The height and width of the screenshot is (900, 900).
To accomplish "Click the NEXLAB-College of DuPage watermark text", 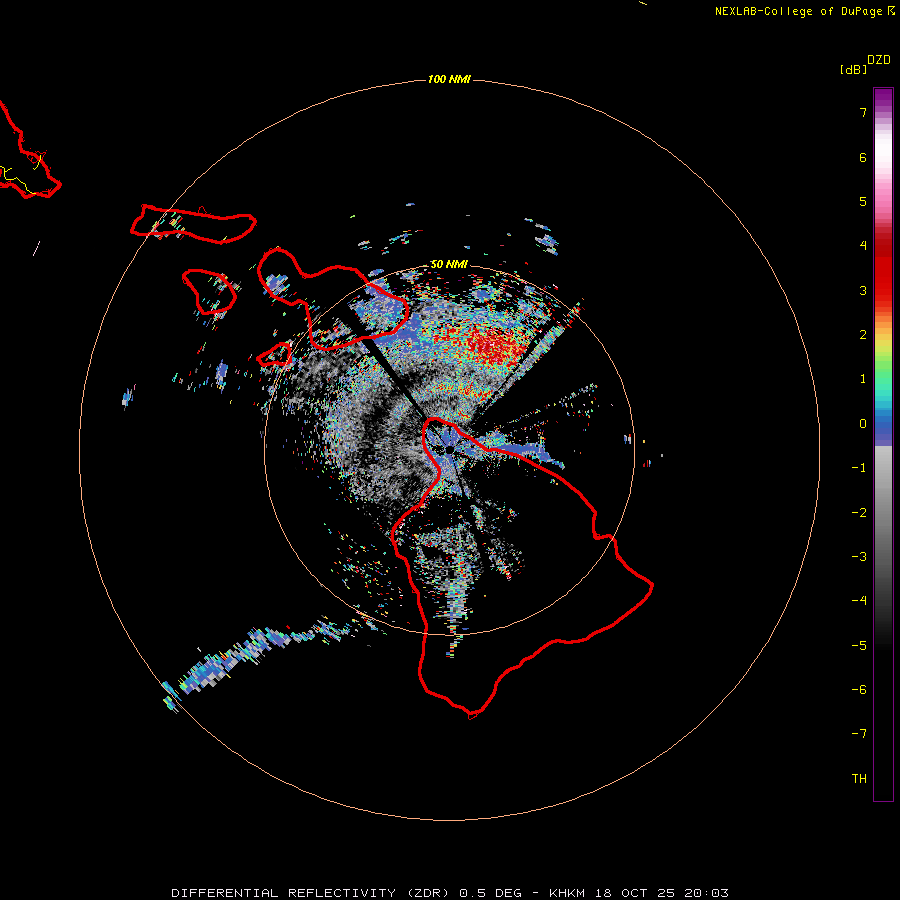I will [804, 11].
